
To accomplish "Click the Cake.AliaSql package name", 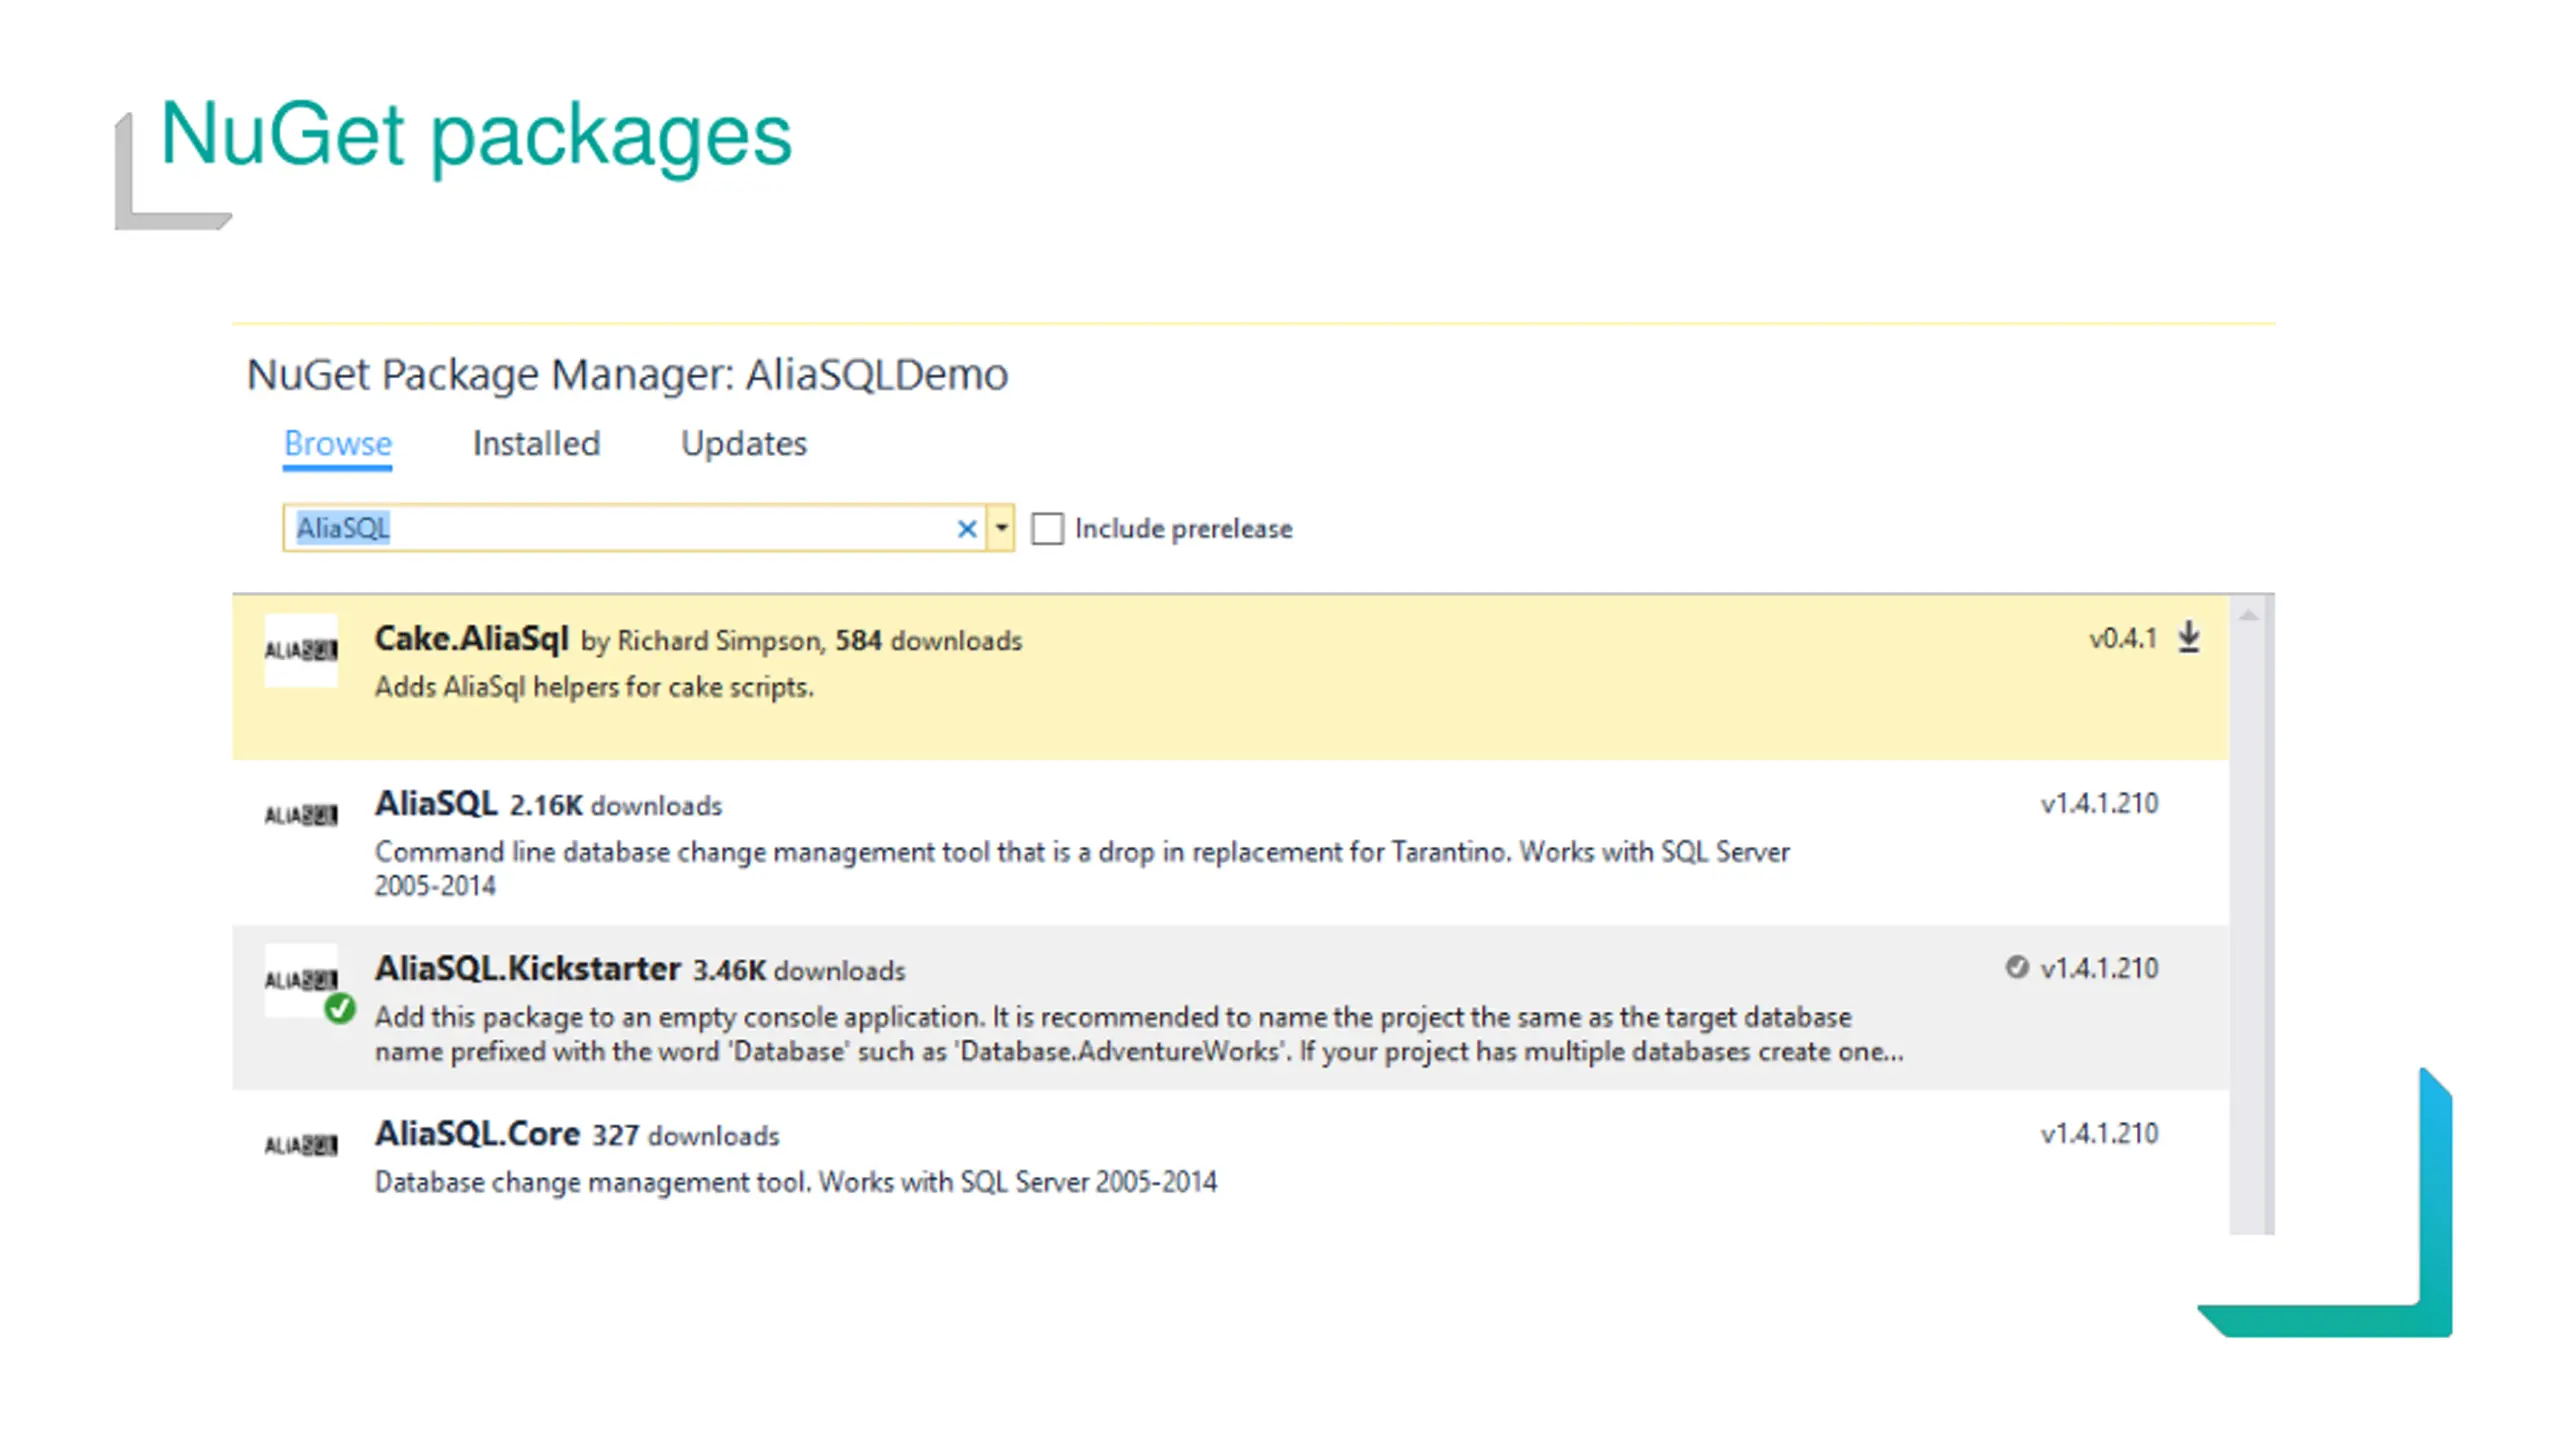I will pyautogui.click(x=471, y=638).
